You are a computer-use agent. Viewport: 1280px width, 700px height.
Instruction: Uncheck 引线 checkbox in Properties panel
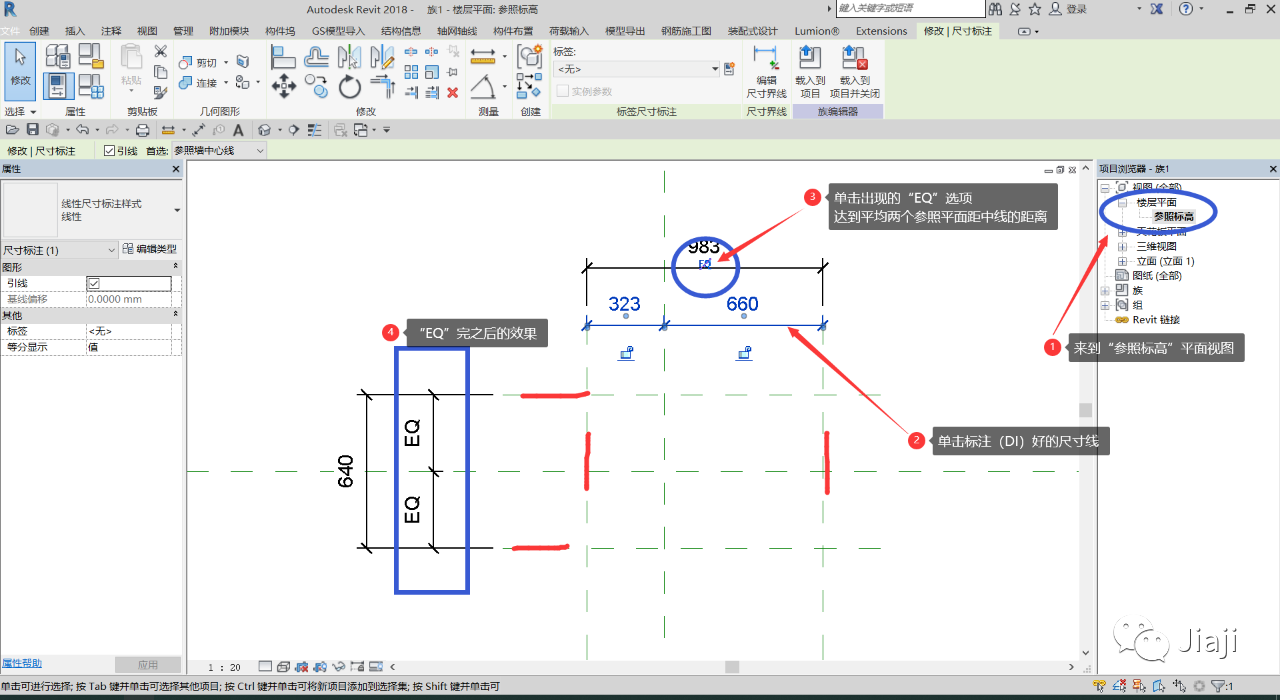click(x=94, y=284)
